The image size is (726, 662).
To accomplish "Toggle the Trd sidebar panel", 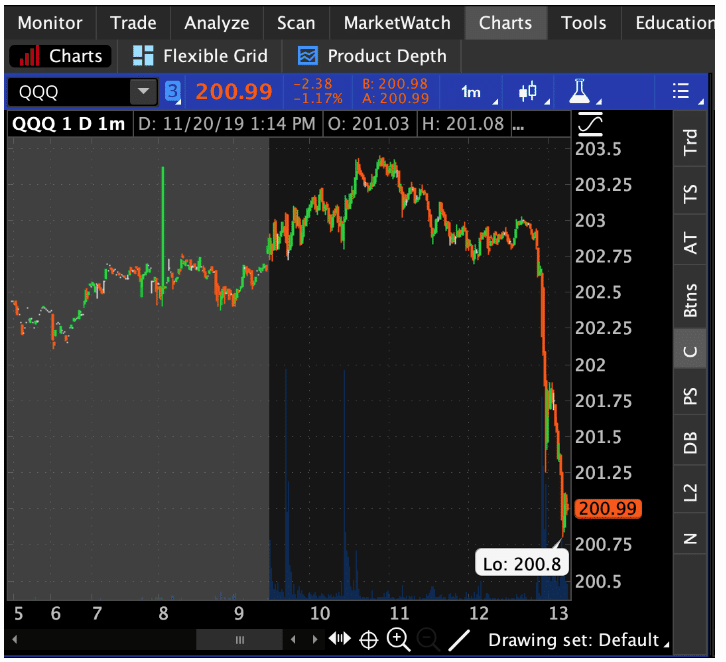I will tap(690, 141).
